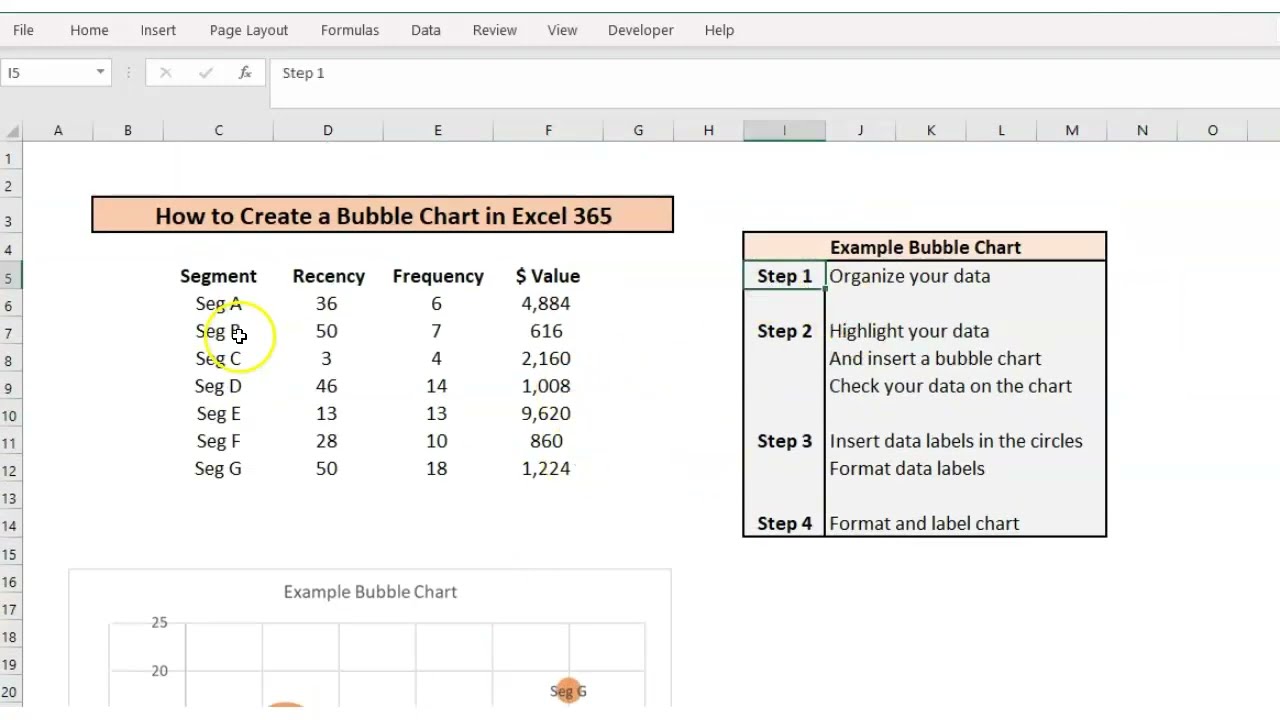Click the Cancel (X) formula bar icon
Image resolution: width=1280 pixels, height=720 pixels.
tap(166, 73)
